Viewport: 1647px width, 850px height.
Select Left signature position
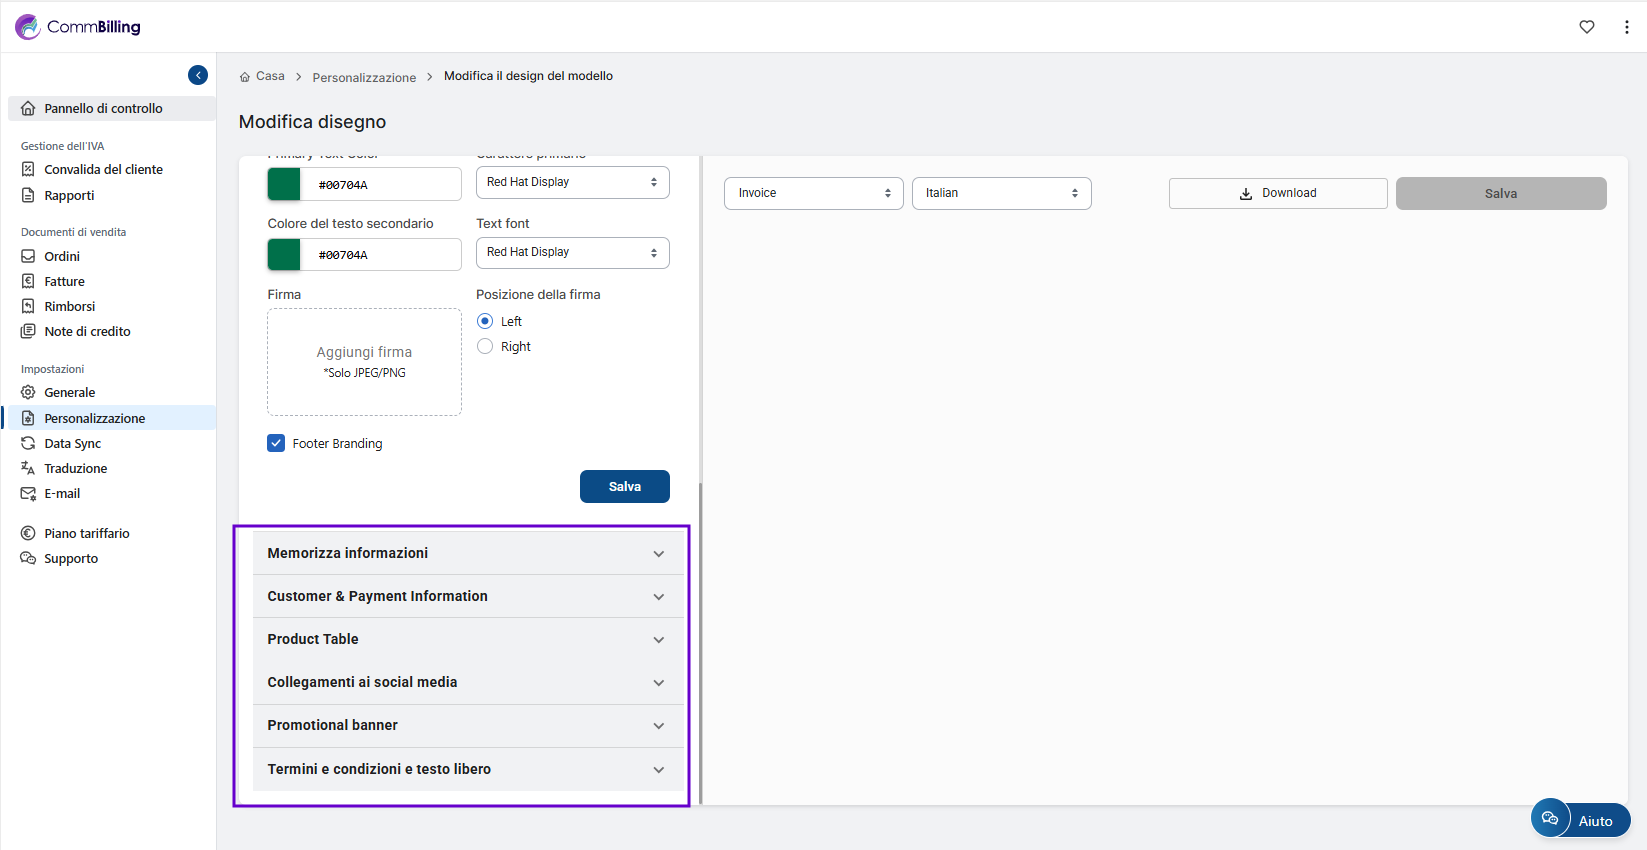[485, 321]
